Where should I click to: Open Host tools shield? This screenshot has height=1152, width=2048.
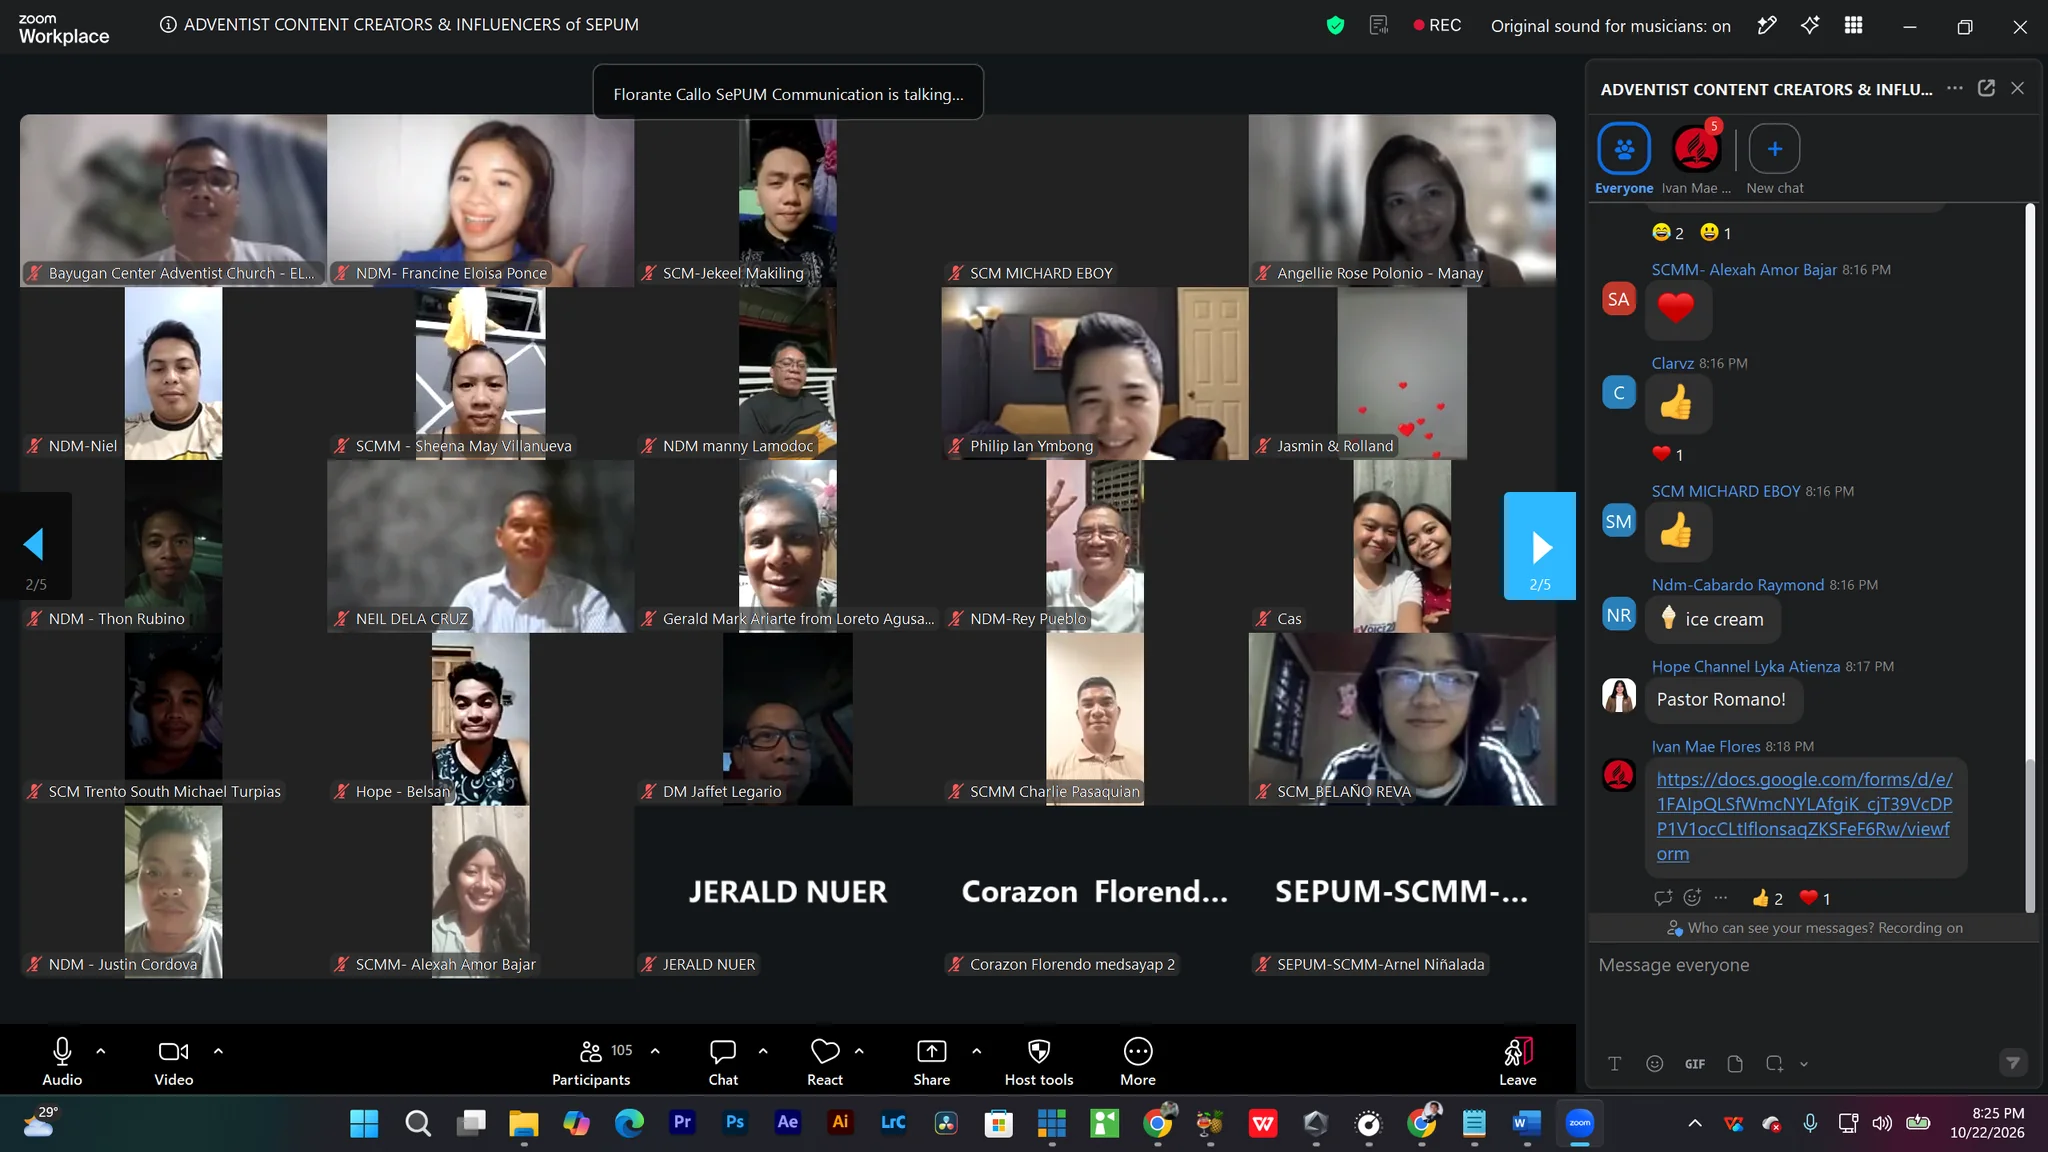click(x=1039, y=1062)
